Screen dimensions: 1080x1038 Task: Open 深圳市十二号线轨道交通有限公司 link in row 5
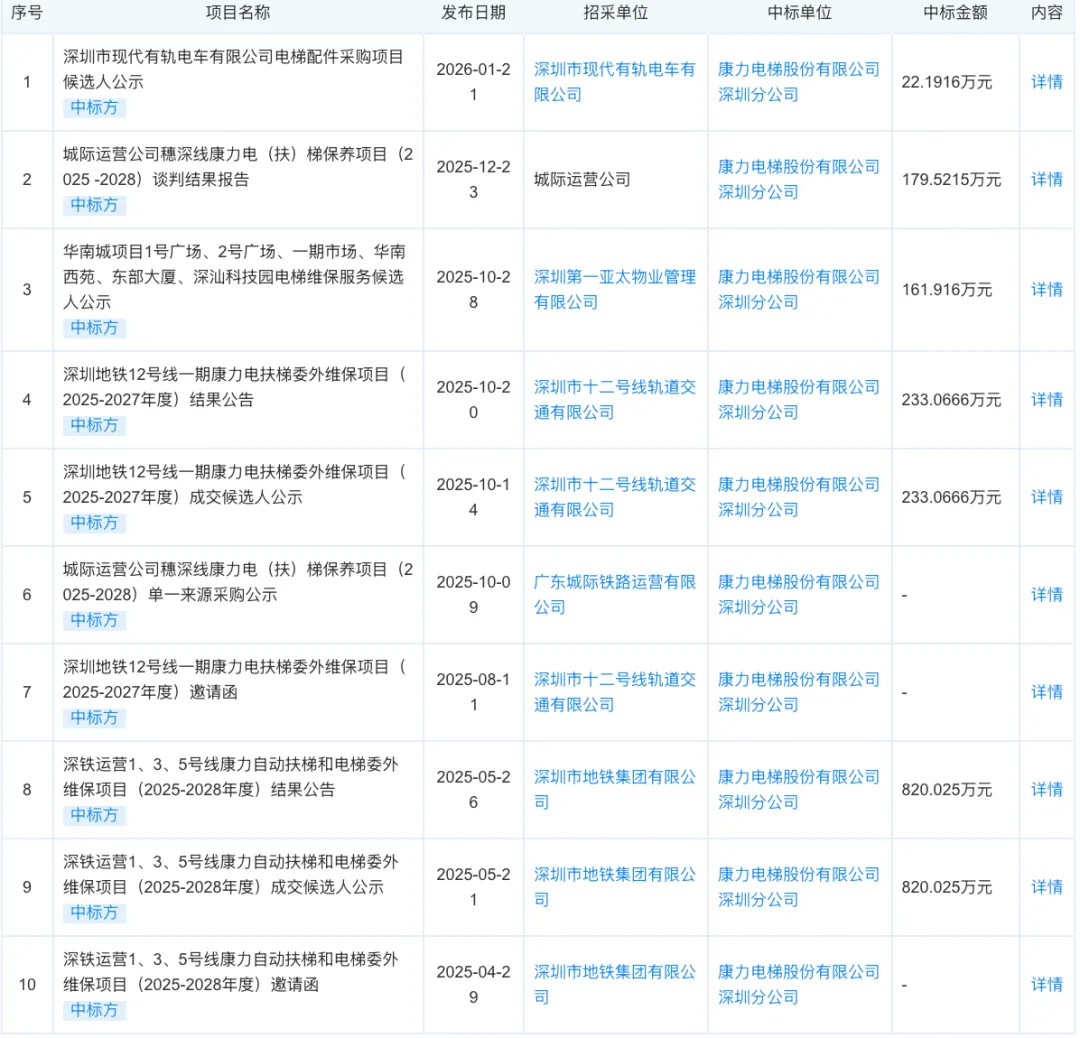(x=614, y=497)
